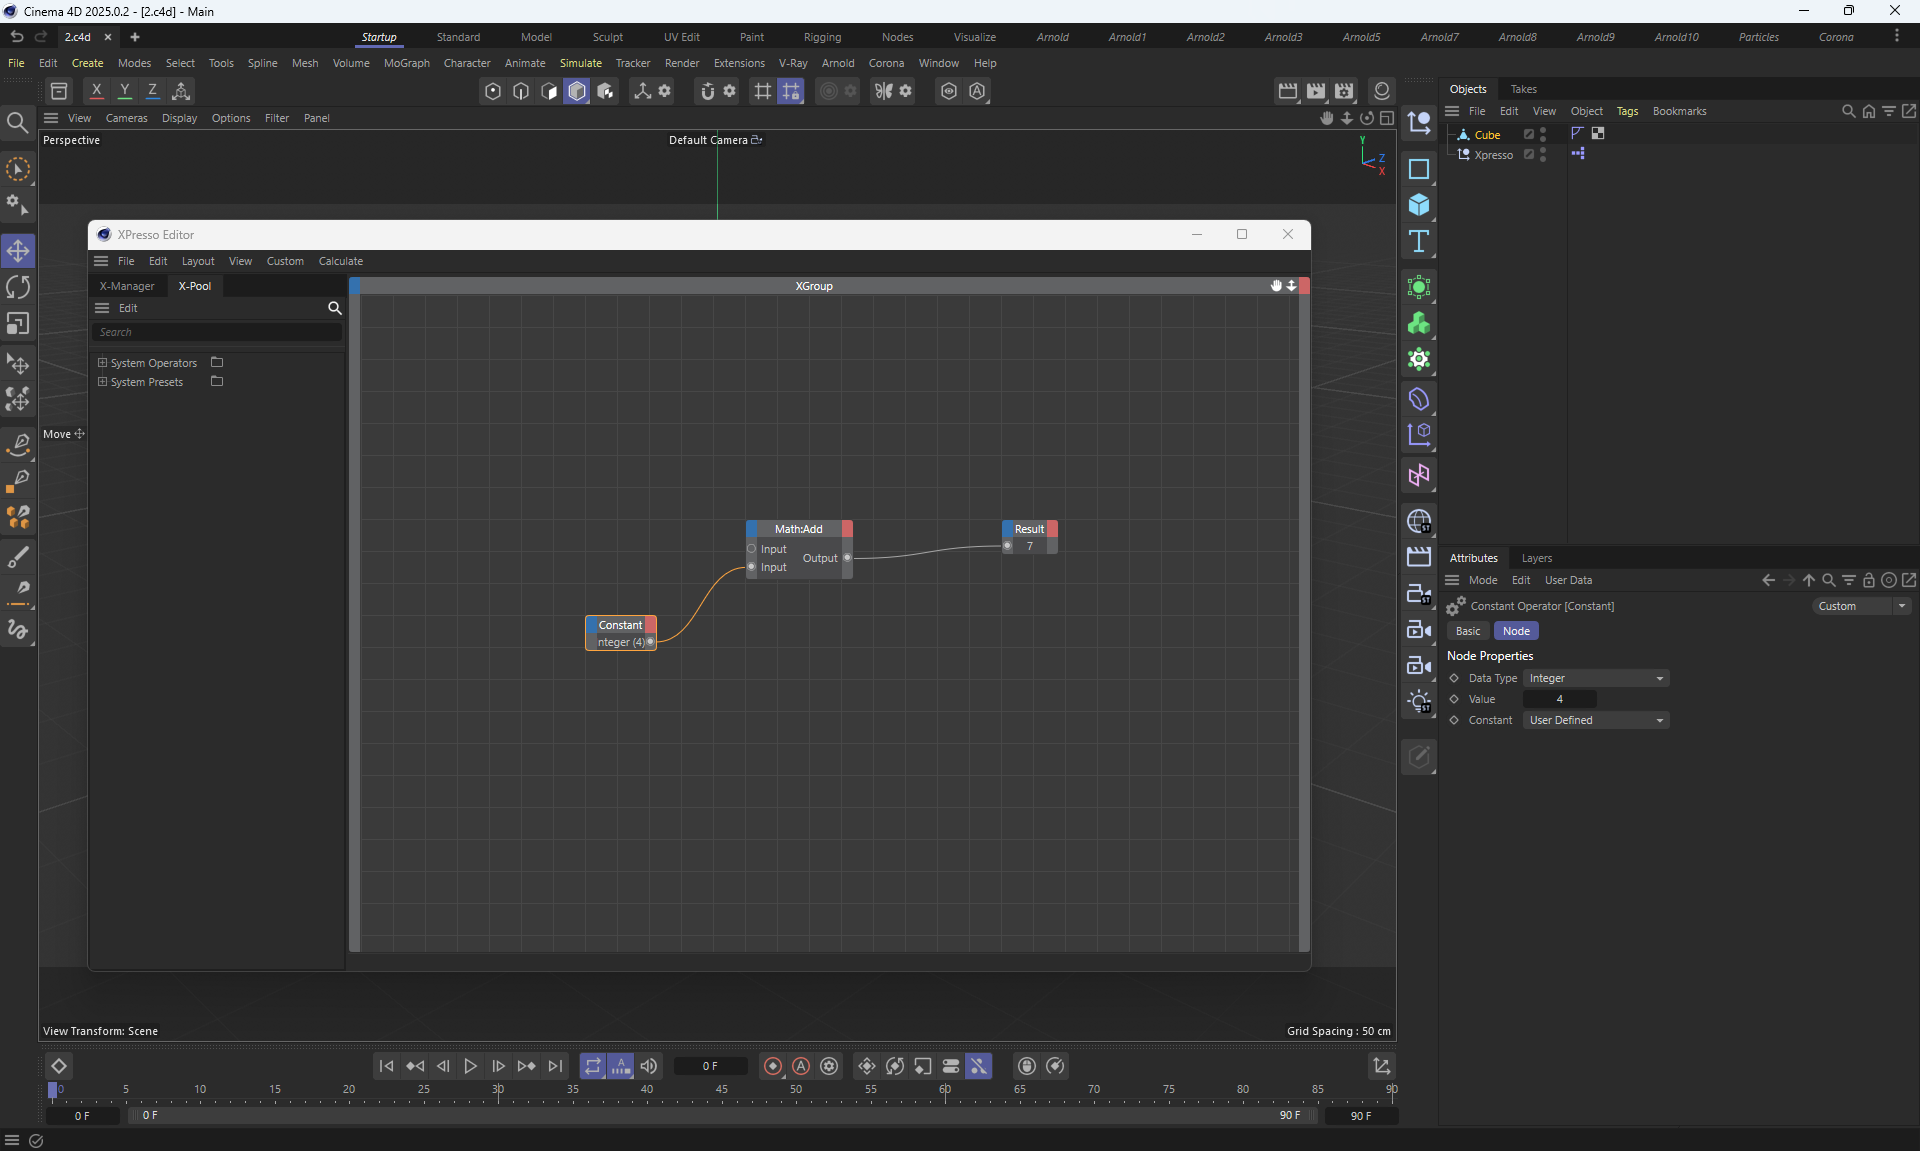The width and height of the screenshot is (1920, 1151).
Task: Select the Rotate tool icon
Action: click(x=18, y=288)
